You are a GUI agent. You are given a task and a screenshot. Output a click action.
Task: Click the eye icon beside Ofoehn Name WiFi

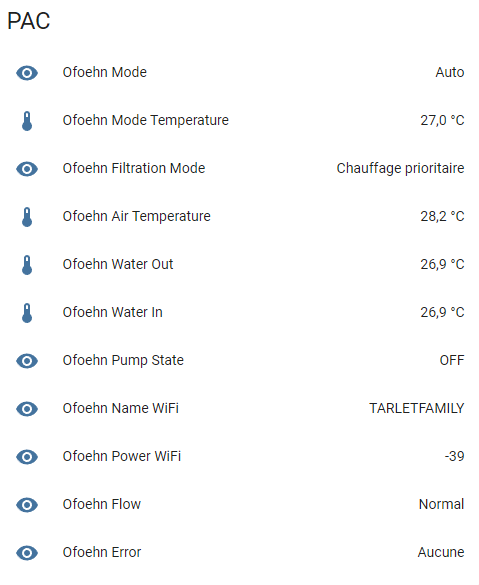(x=27, y=409)
